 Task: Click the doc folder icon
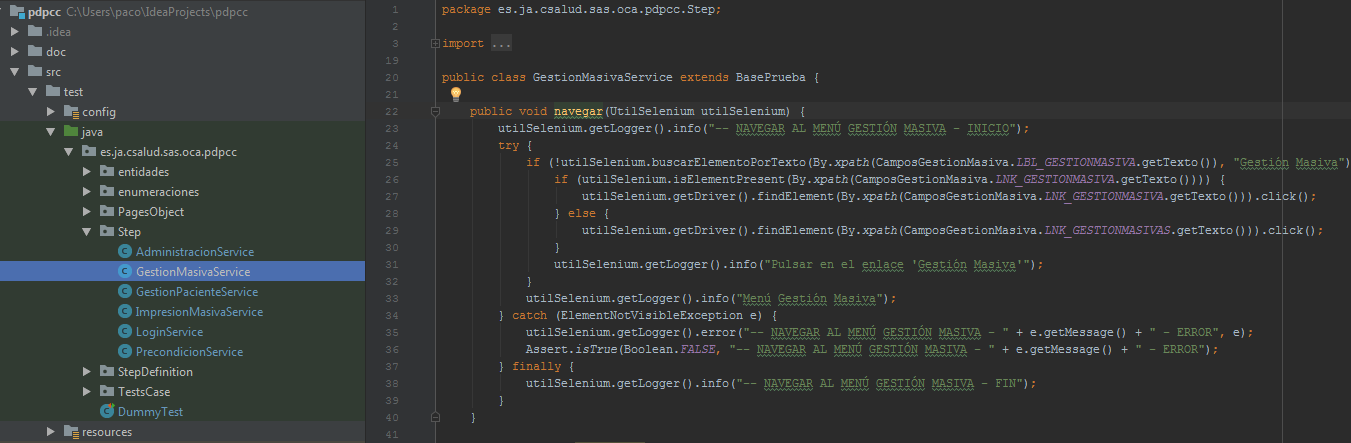(x=35, y=52)
